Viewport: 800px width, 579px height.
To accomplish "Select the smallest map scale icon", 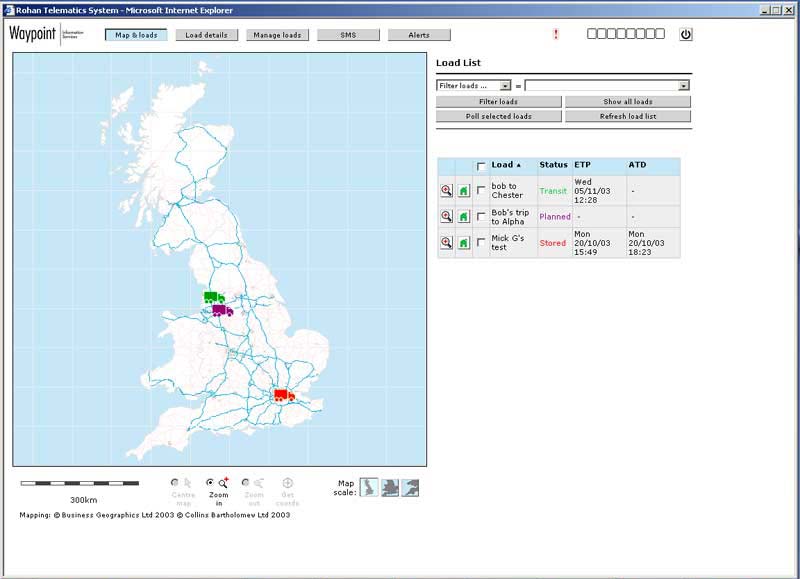I will click(x=369, y=487).
